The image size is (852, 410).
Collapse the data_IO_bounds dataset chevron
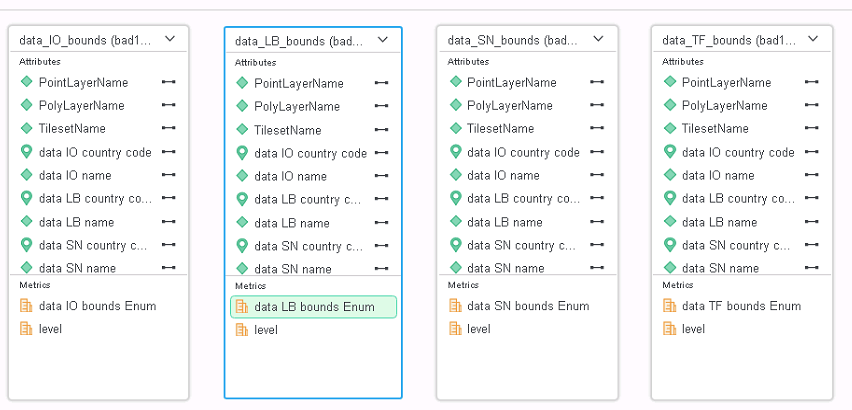[x=170, y=39]
